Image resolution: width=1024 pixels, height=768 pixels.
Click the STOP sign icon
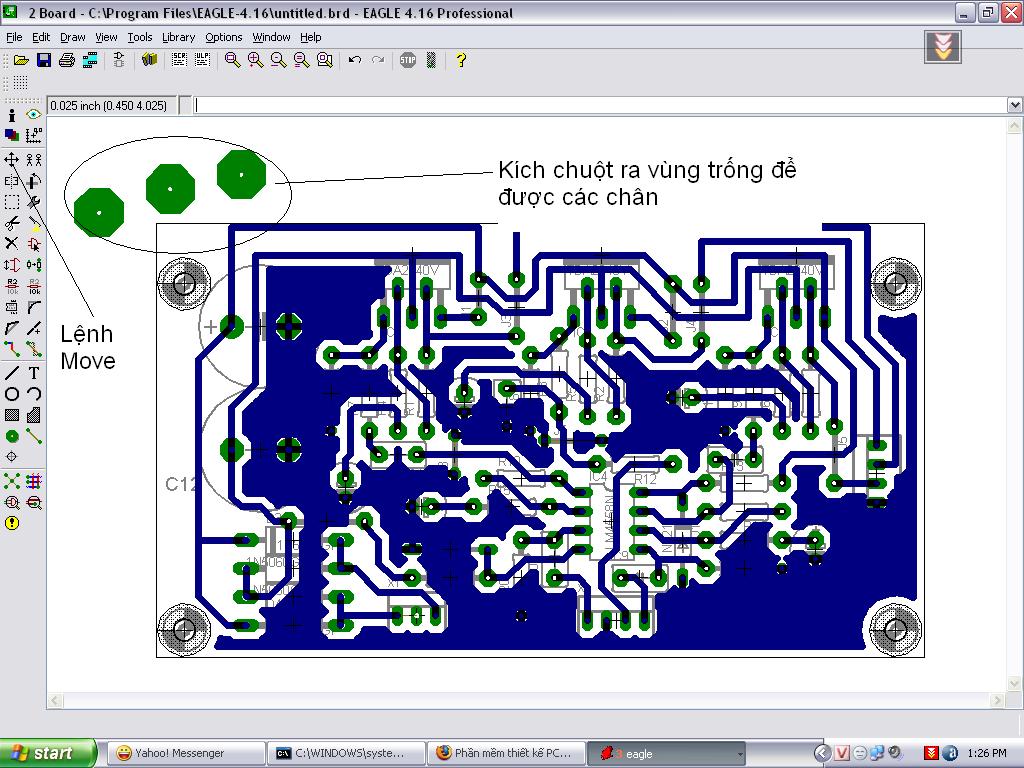click(408, 60)
